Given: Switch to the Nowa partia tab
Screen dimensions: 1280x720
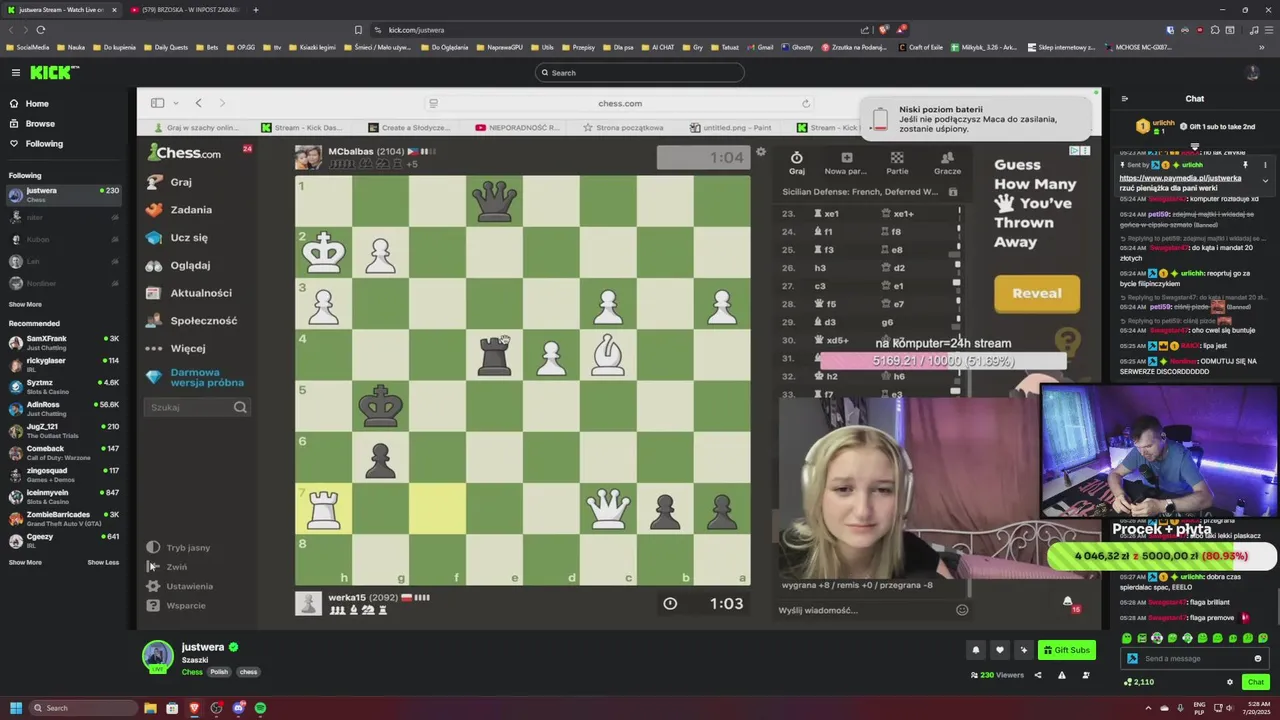Looking at the screenshot, I should [846, 163].
